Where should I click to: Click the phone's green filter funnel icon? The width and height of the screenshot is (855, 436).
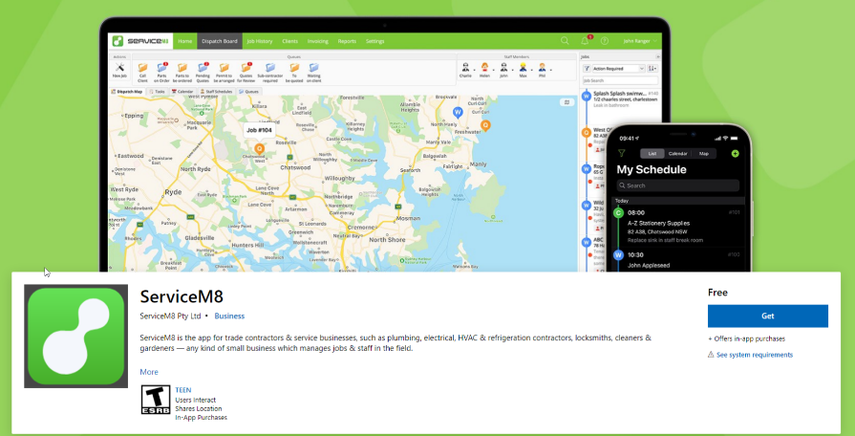(621, 154)
